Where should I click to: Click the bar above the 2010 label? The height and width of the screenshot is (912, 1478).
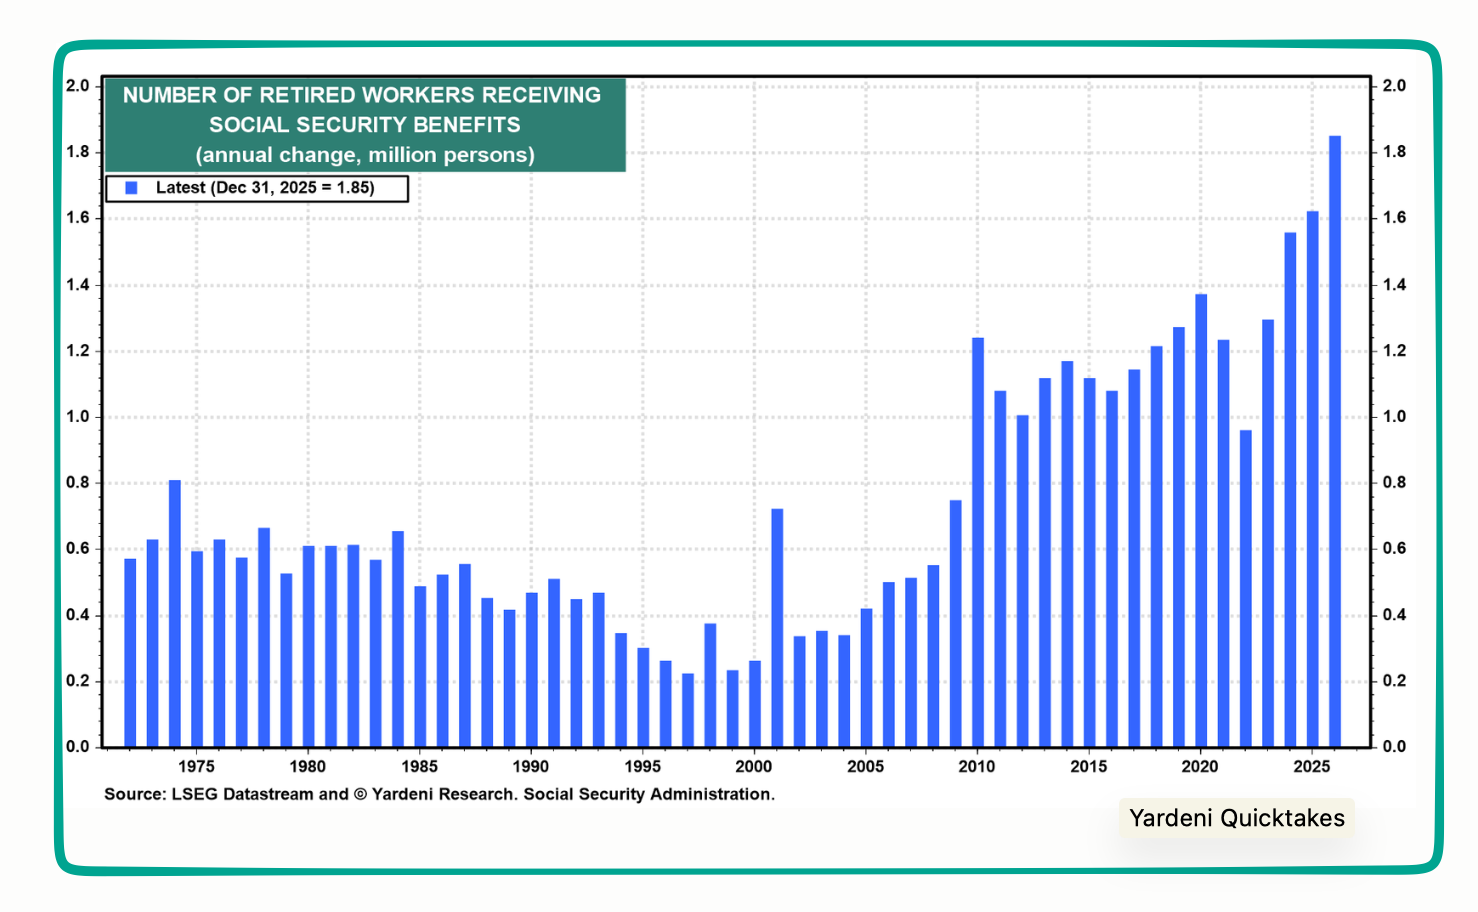click(x=978, y=542)
